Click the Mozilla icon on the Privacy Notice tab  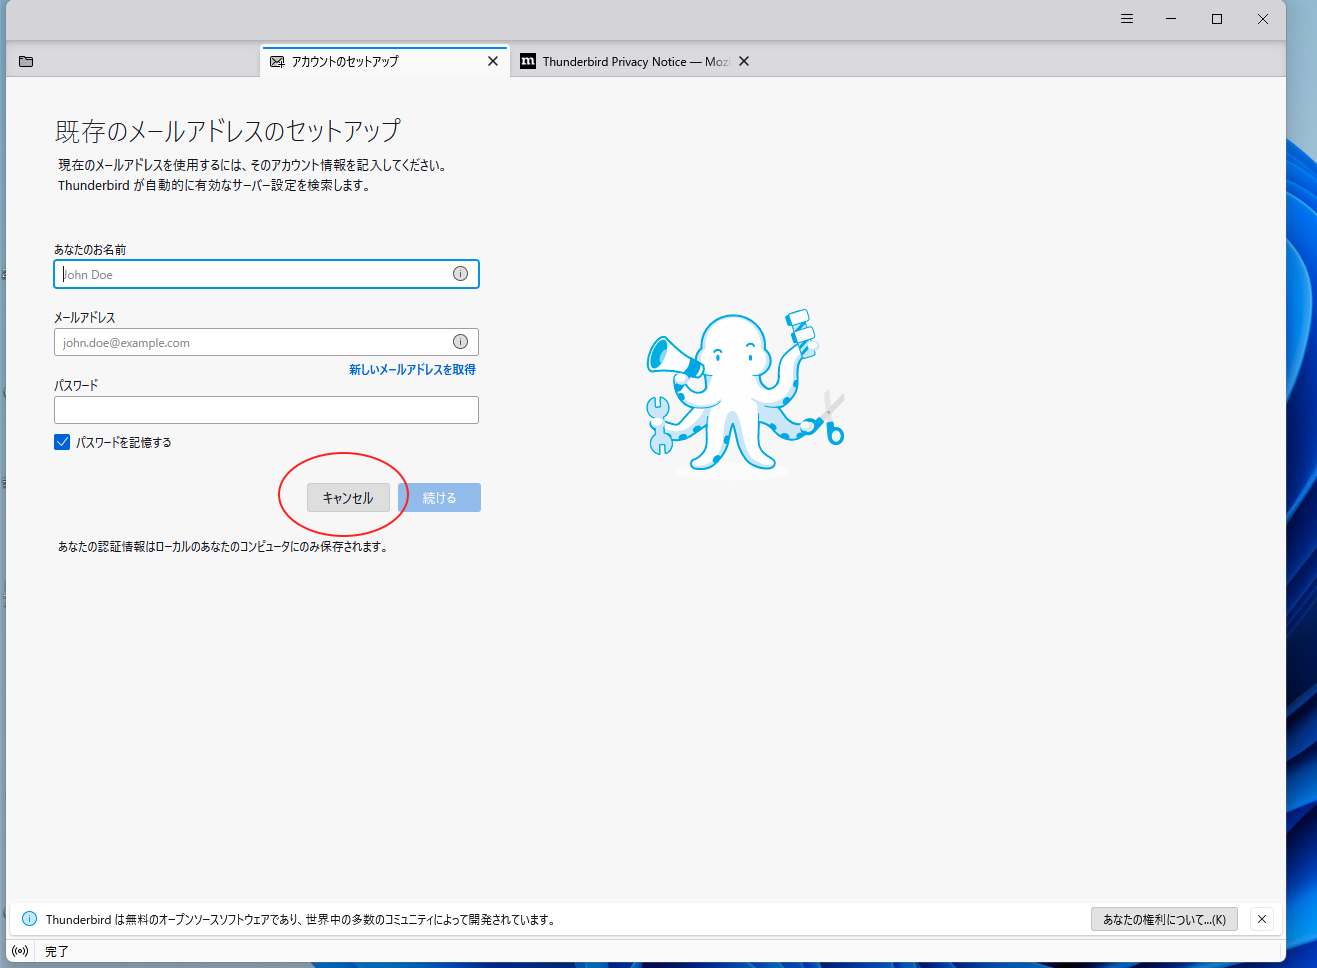527,61
